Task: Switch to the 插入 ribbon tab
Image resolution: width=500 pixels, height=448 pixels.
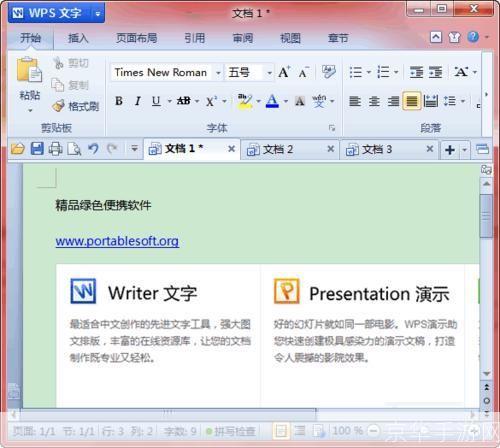Action: tap(78, 38)
